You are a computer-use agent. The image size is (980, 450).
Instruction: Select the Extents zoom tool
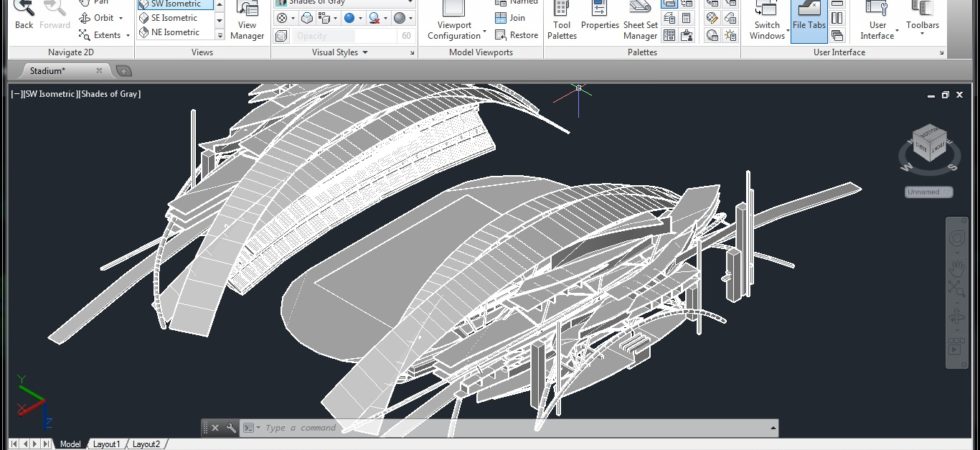pyautogui.click(x=100, y=35)
